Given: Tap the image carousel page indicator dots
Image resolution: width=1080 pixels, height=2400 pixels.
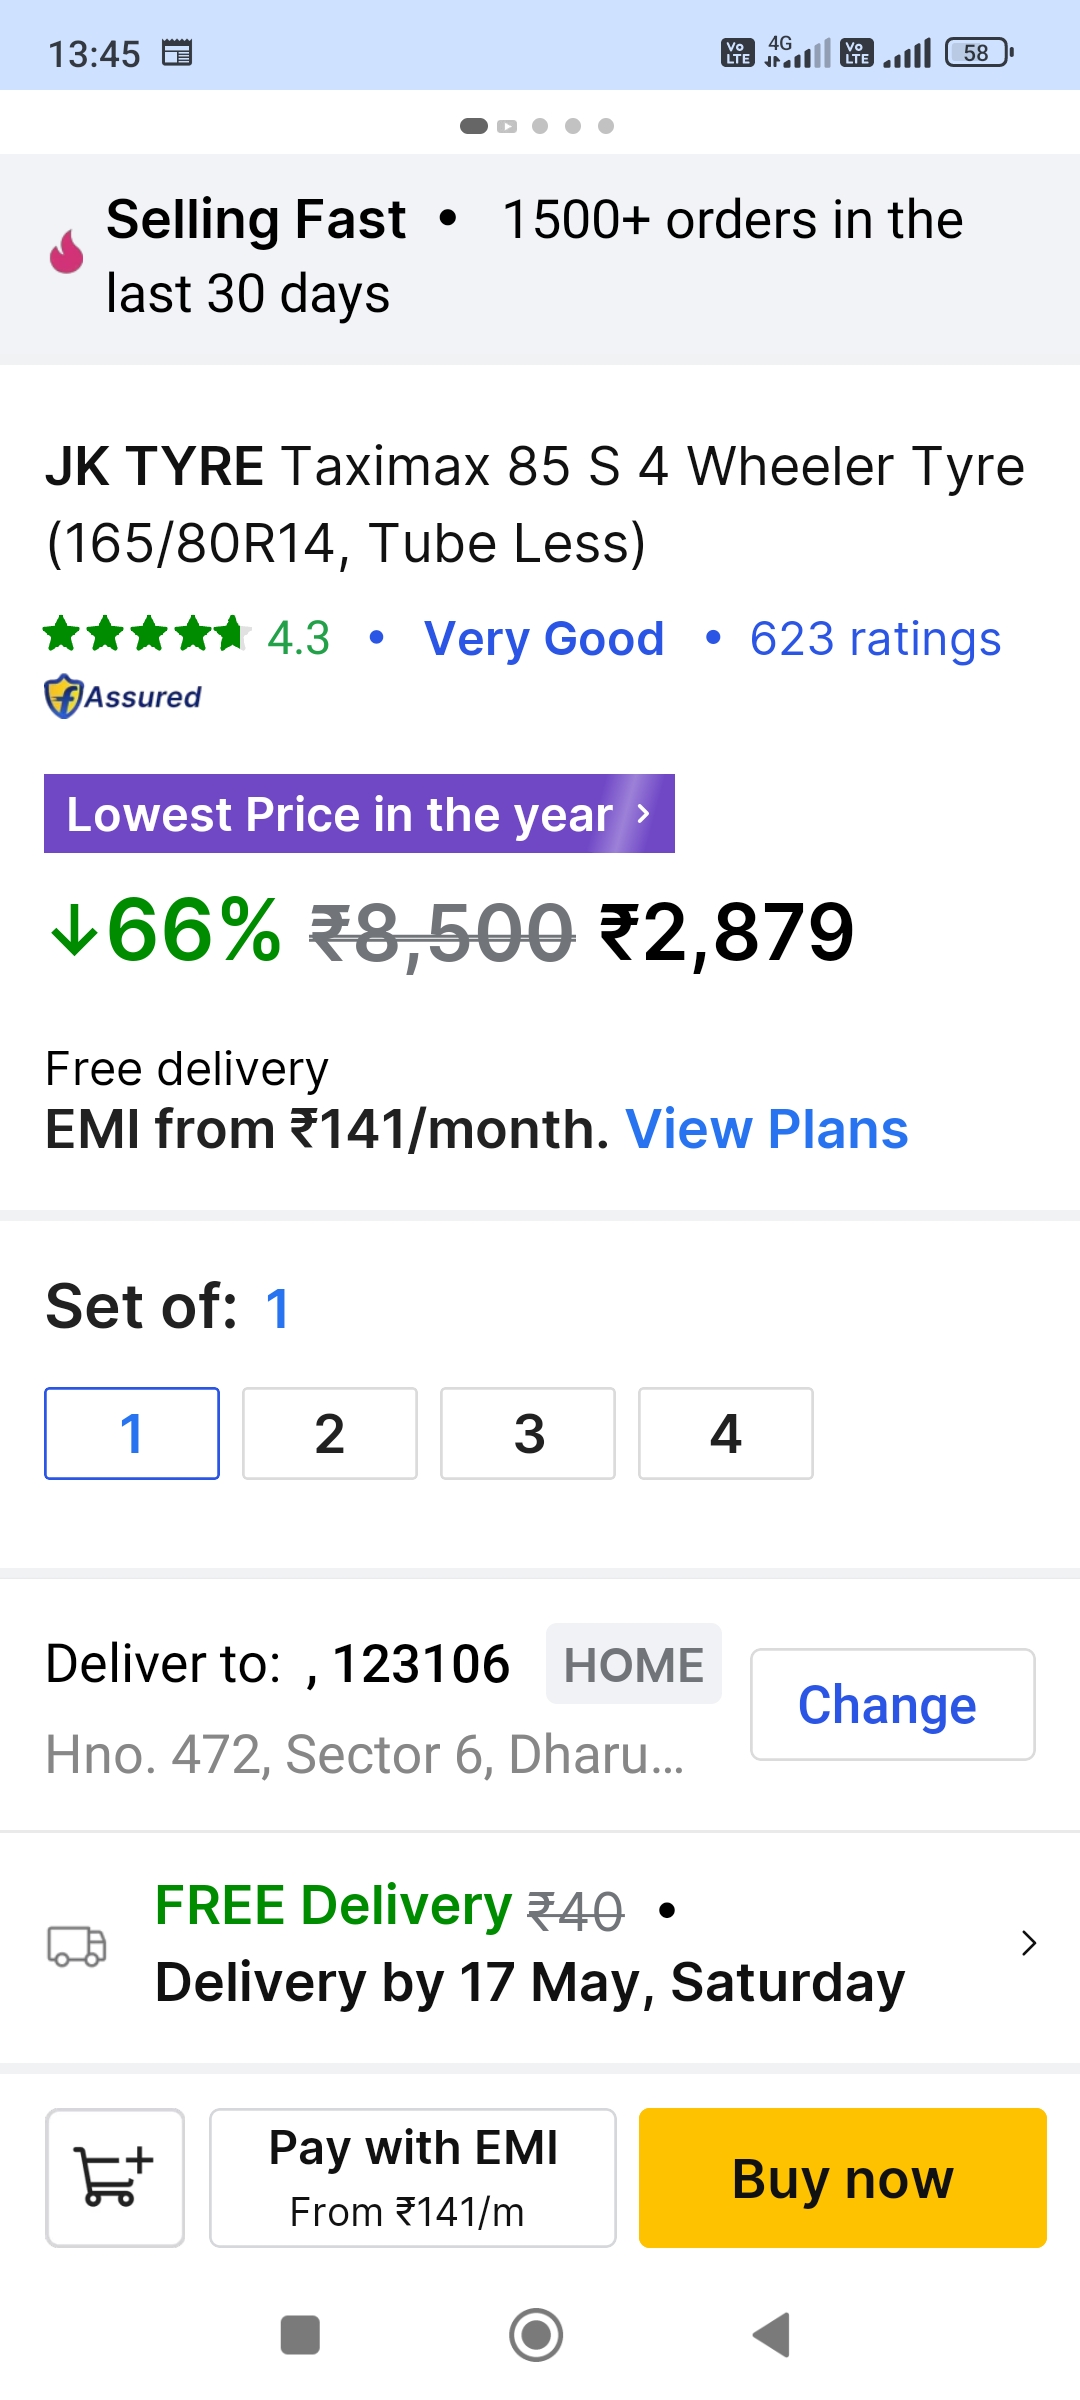Looking at the screenshot, I should point(538,126).
